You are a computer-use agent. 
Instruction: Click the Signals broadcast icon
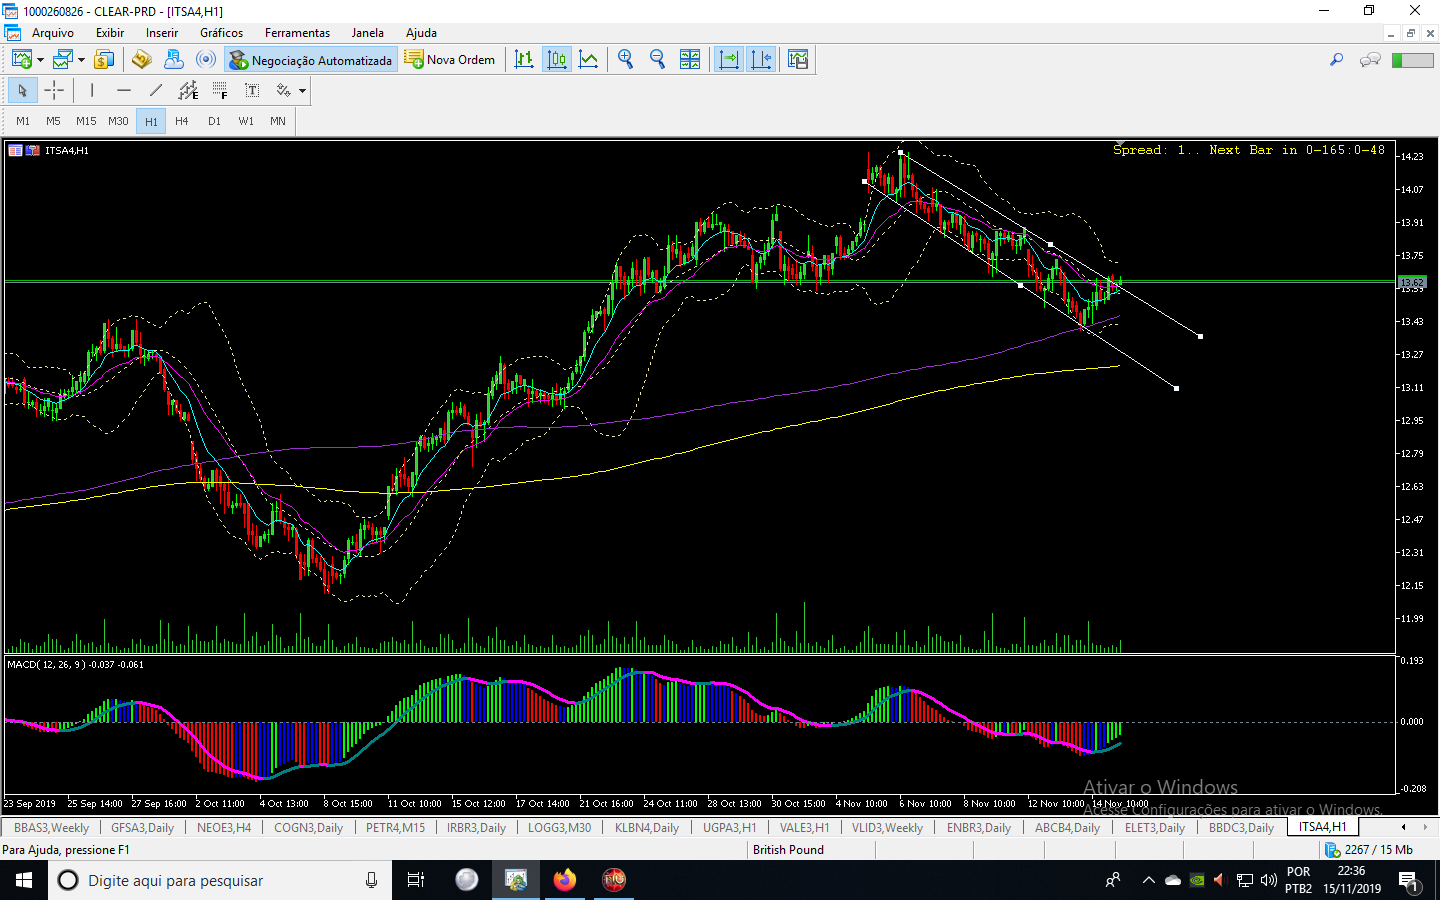[206, 60]
